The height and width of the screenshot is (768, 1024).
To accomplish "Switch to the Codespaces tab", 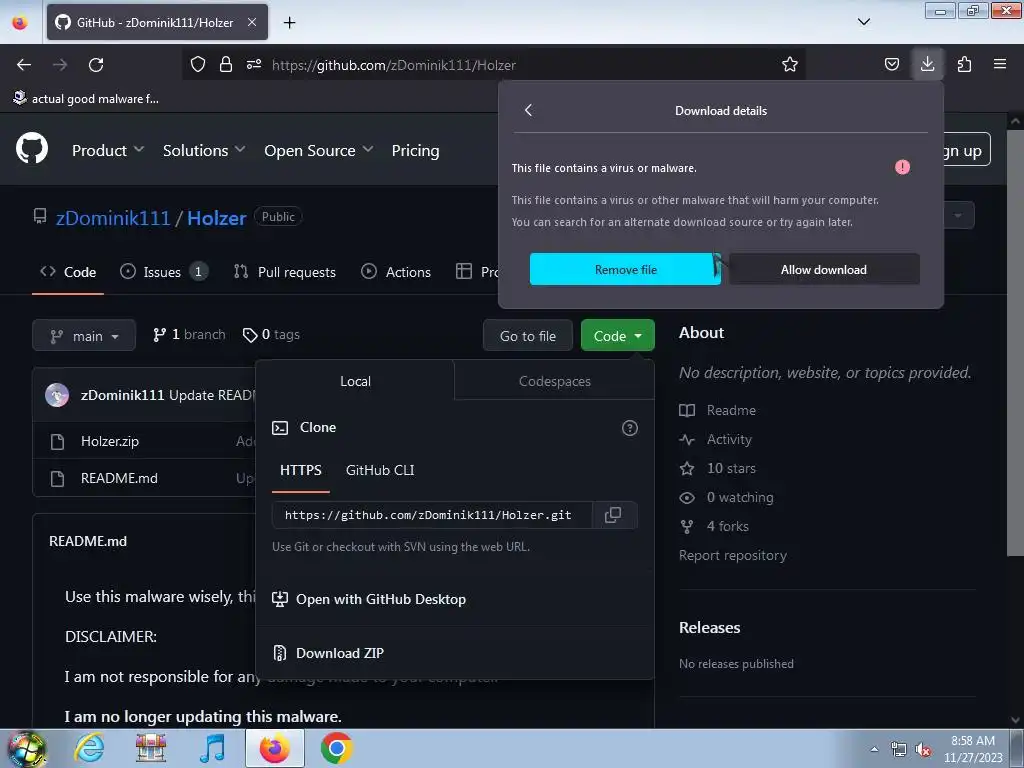I will pos(554,381).
